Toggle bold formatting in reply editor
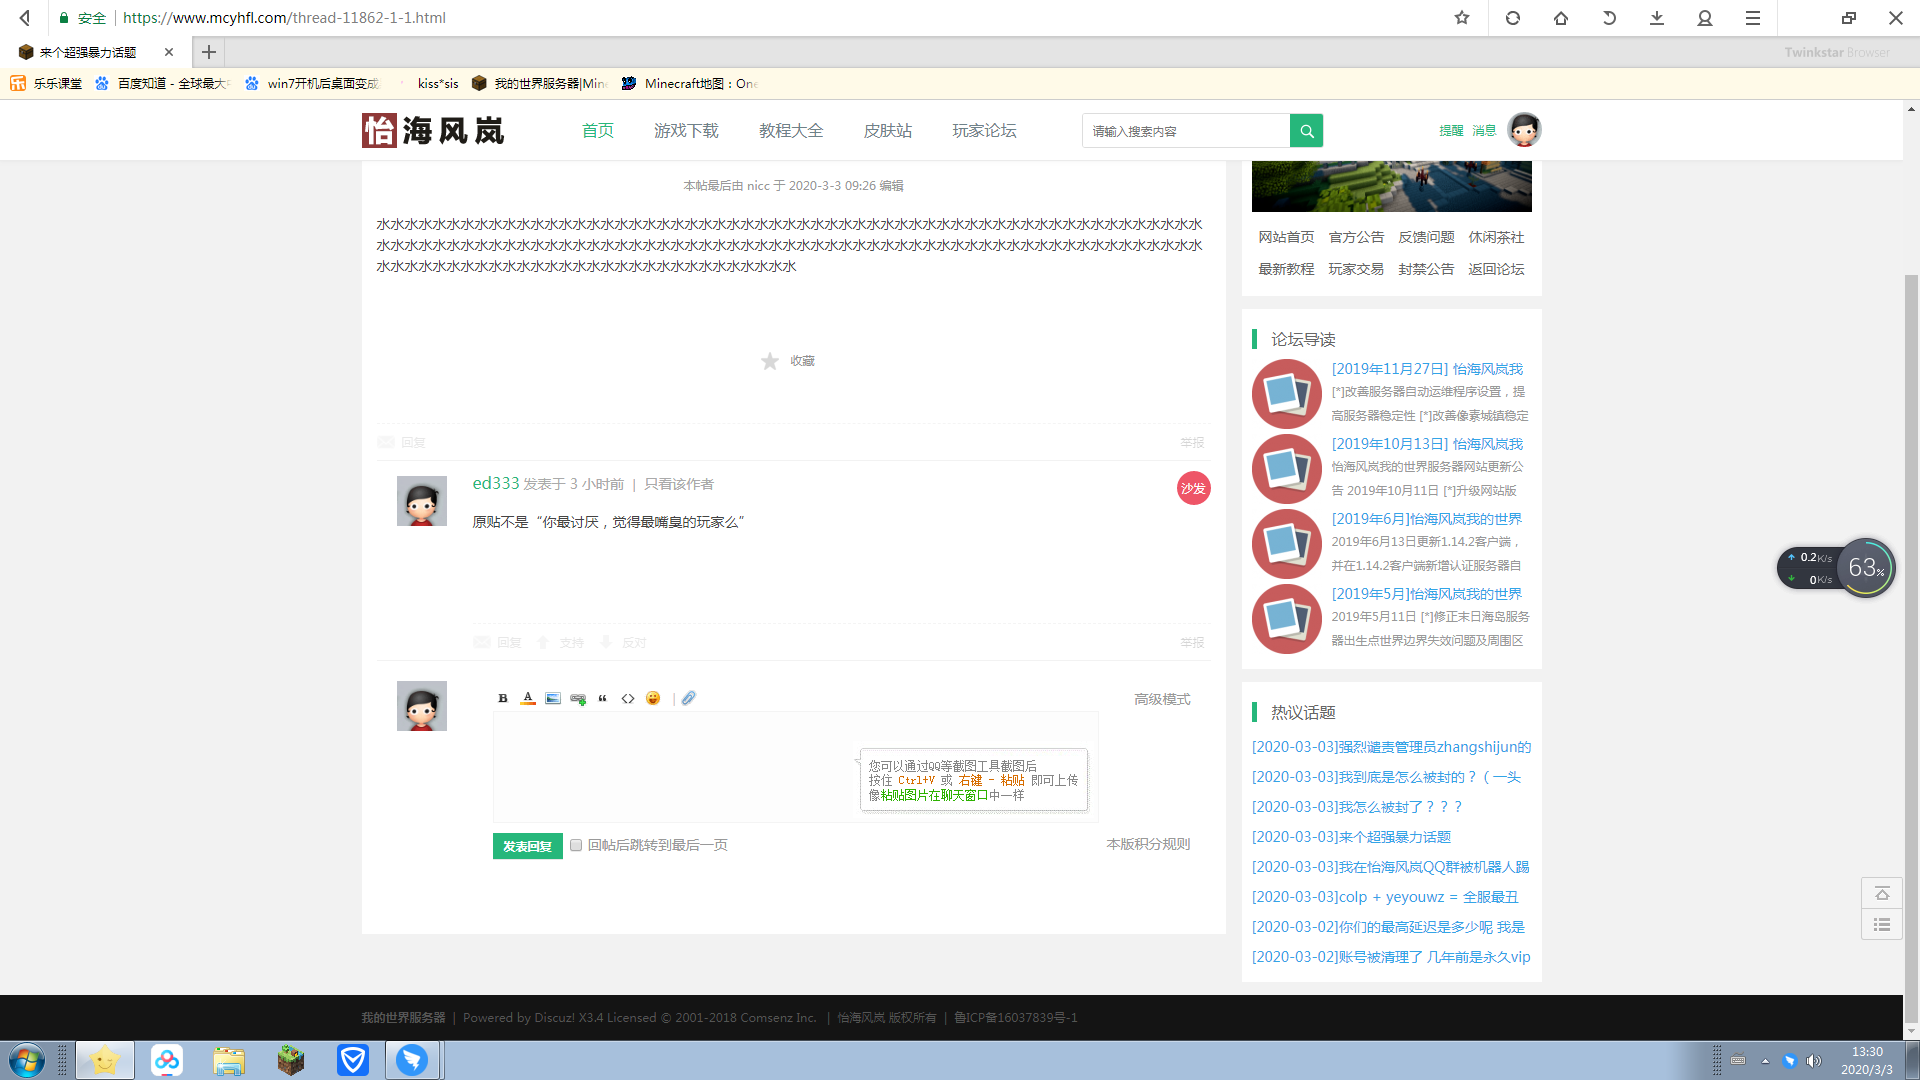The image size is (1920, 1080). click(503, 699)
